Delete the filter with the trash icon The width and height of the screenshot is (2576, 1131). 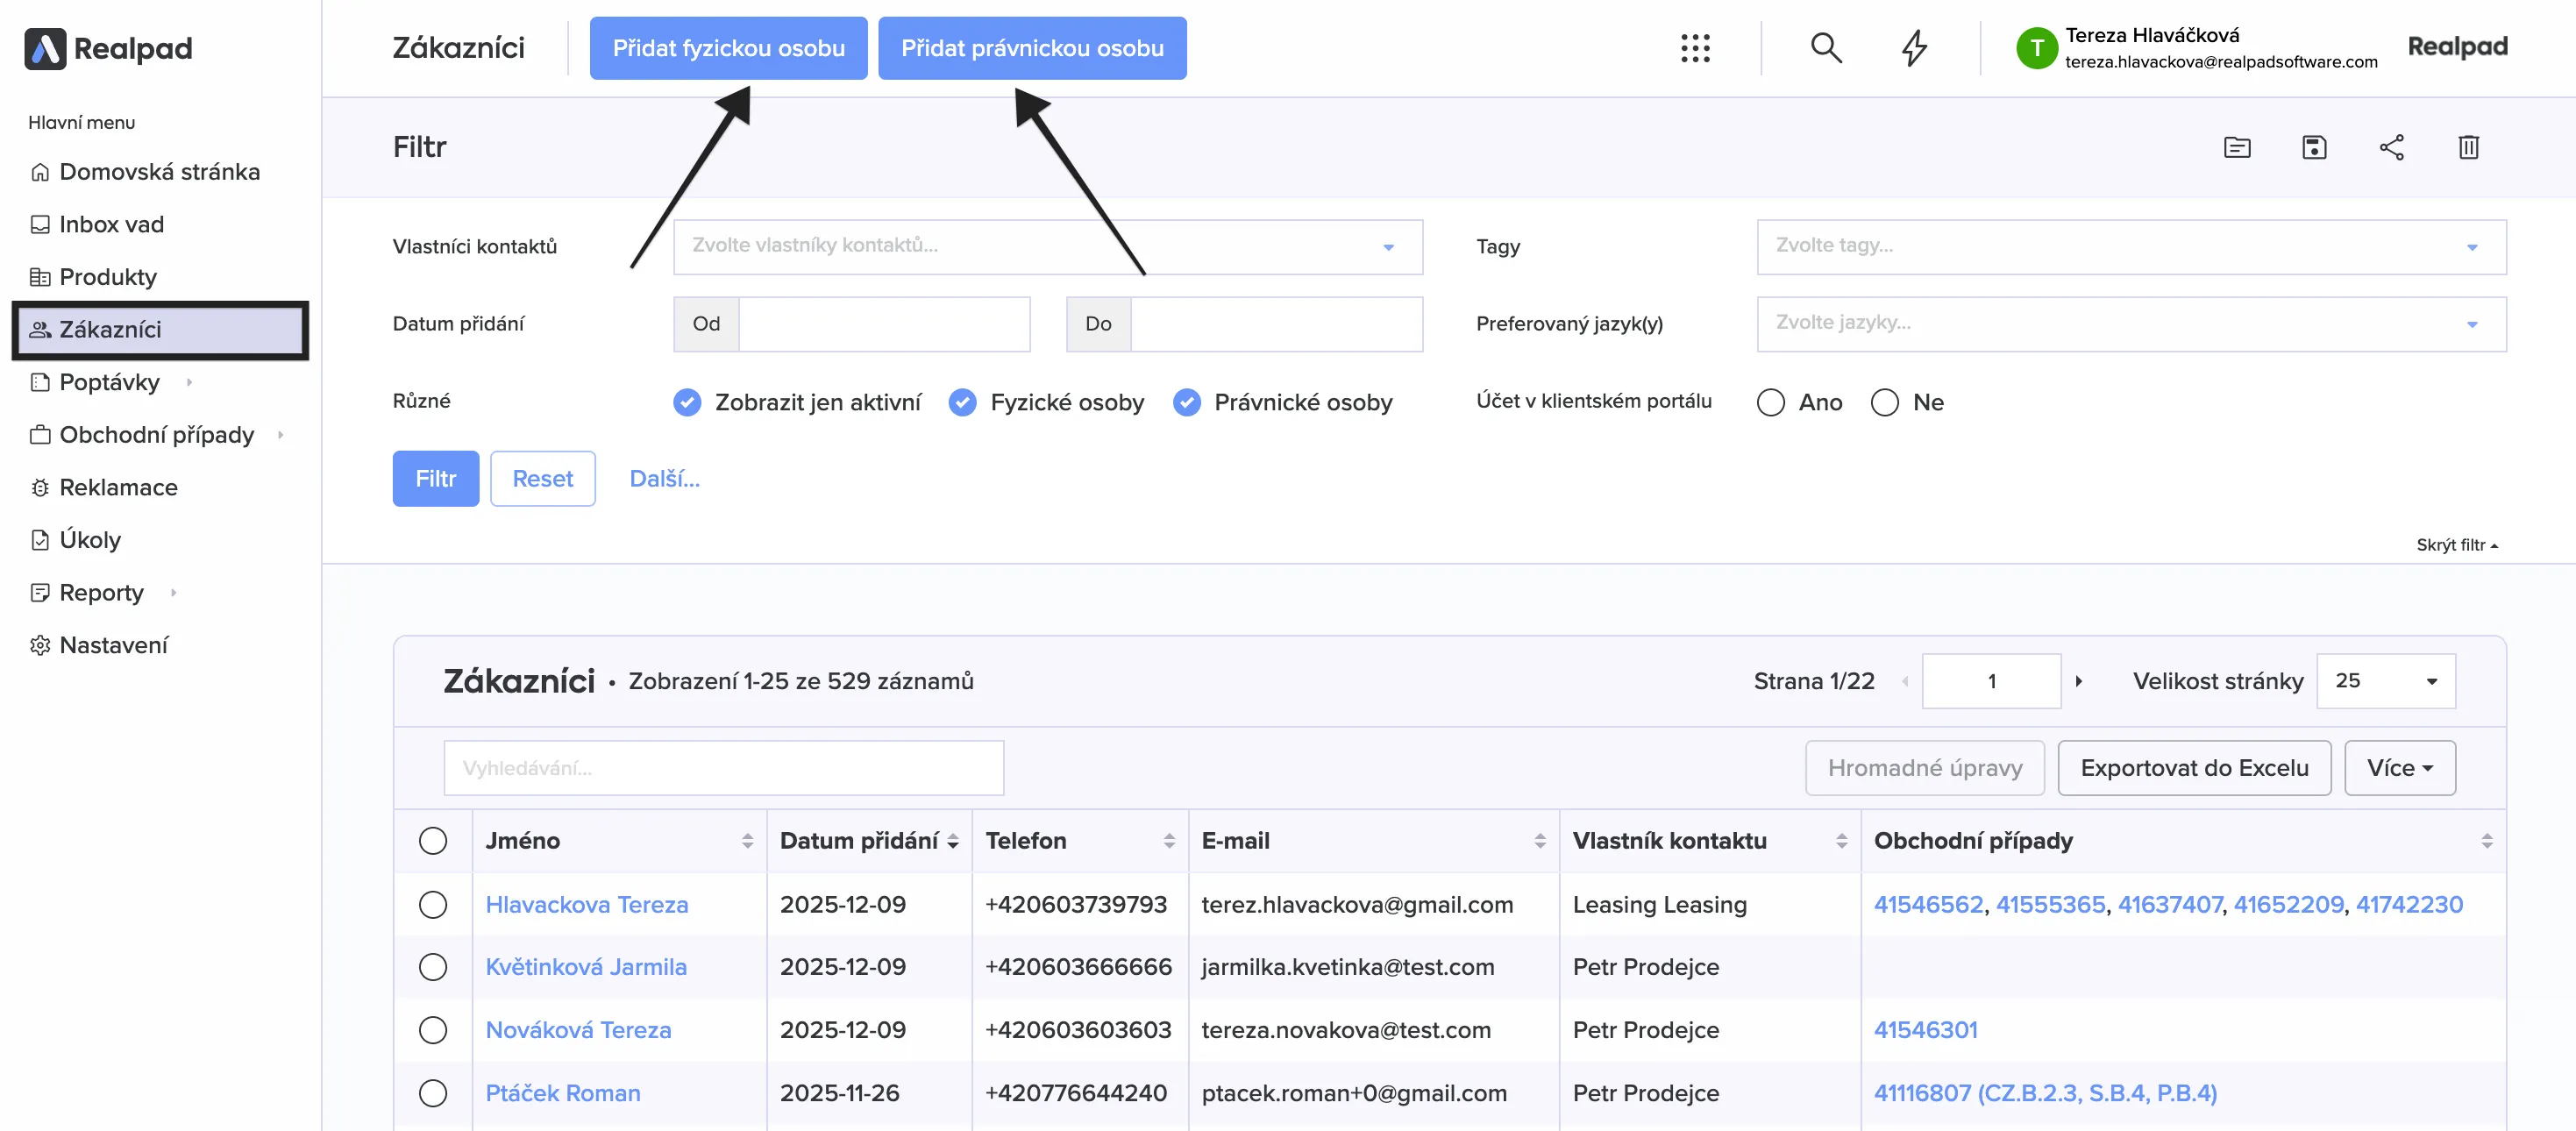(x=2468, y=148)
